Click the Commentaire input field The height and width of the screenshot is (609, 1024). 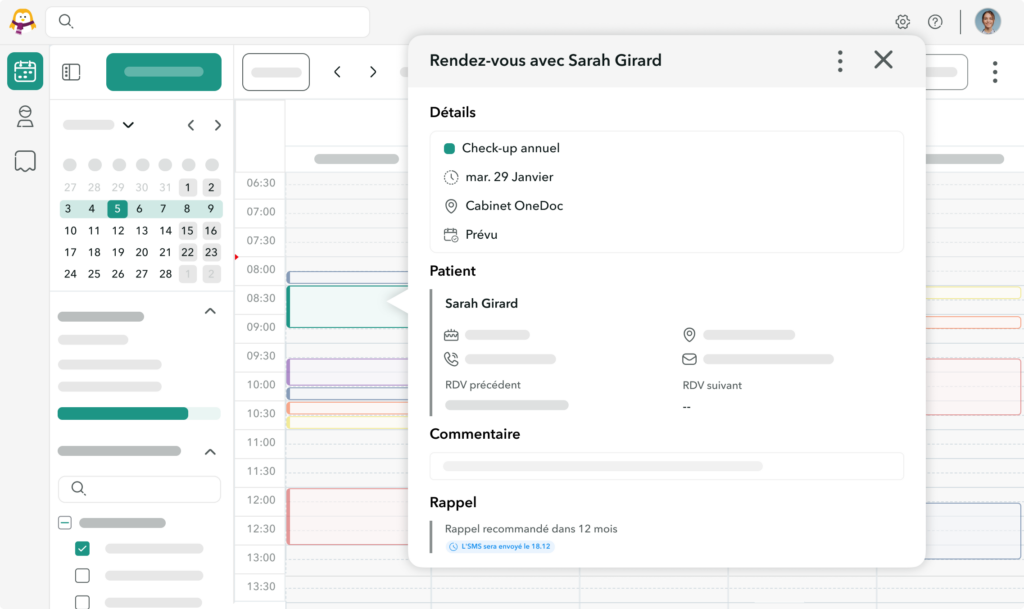click(667, 466)
